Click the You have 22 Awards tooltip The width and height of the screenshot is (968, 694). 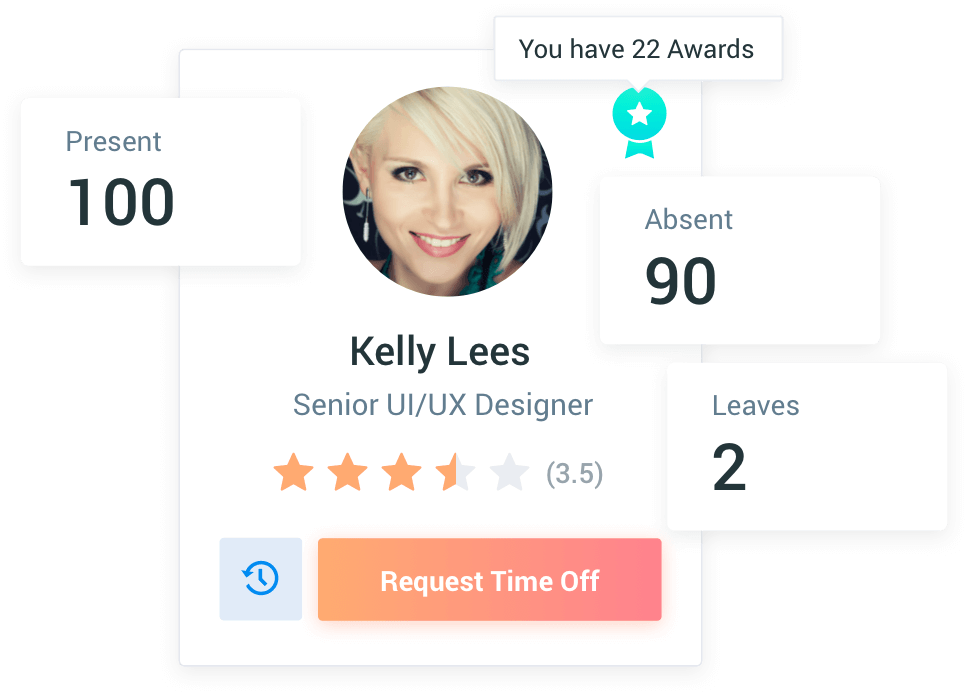tap(638, 49)
